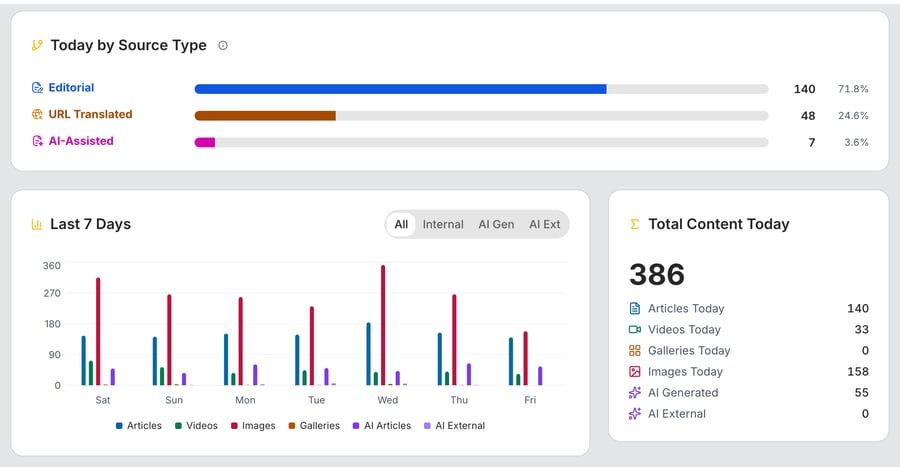The width and height of the screenshot is (900, 467).
Task: Click the blue Articles bar for Wed
Action: tap(368, 354)
